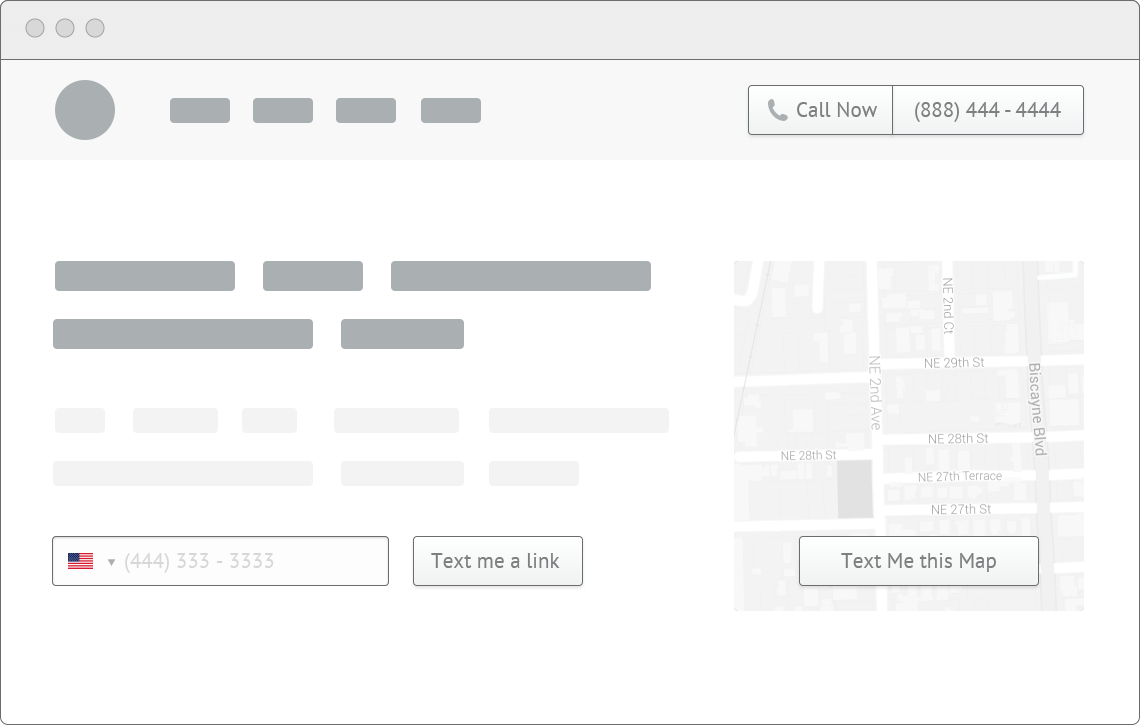Image resolution: width=1140 pixels, height=725 pixels.
Task: Click the green traffic light control
Action: tap(95, 28)
